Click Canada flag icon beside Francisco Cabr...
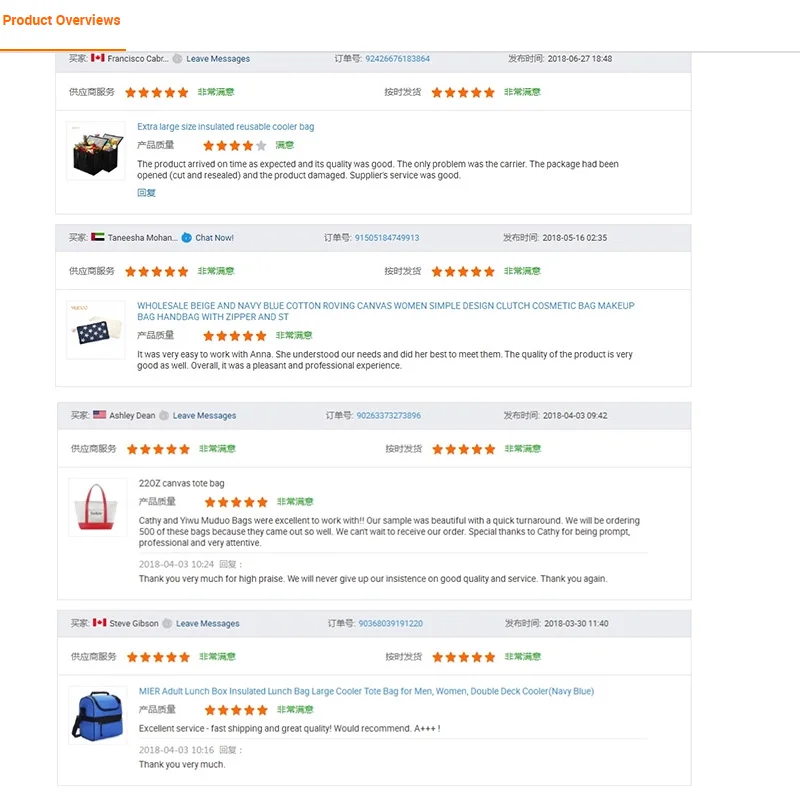Image resolution: width=800 pixels, height=800 pixels. [x=98, y=59]
